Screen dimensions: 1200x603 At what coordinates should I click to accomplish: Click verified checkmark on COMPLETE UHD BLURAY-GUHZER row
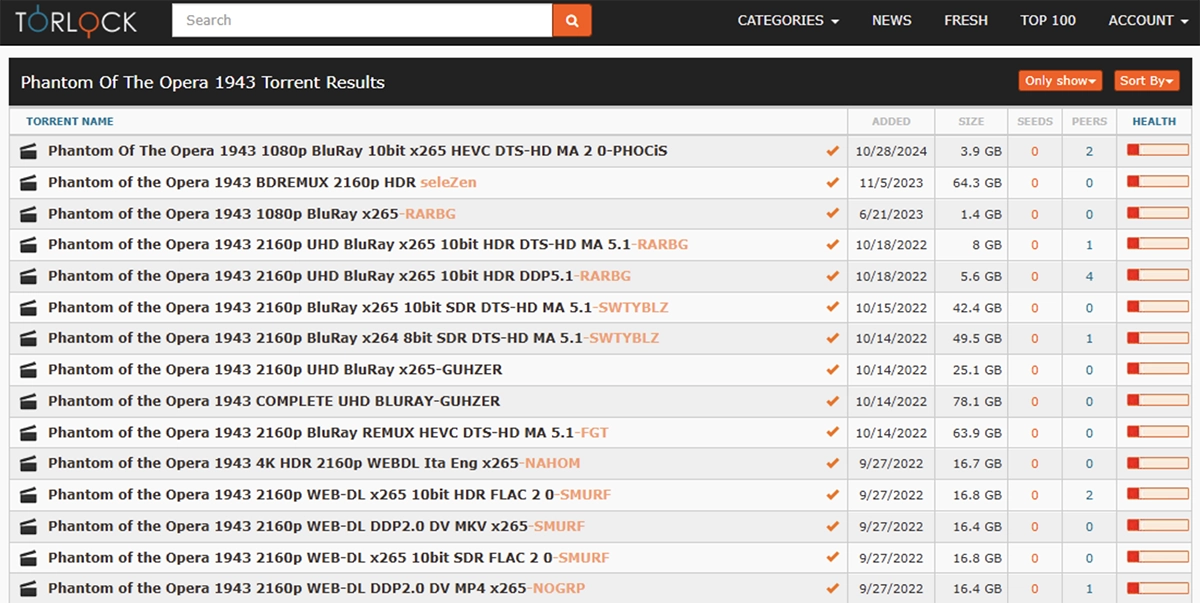pos(832,401)
